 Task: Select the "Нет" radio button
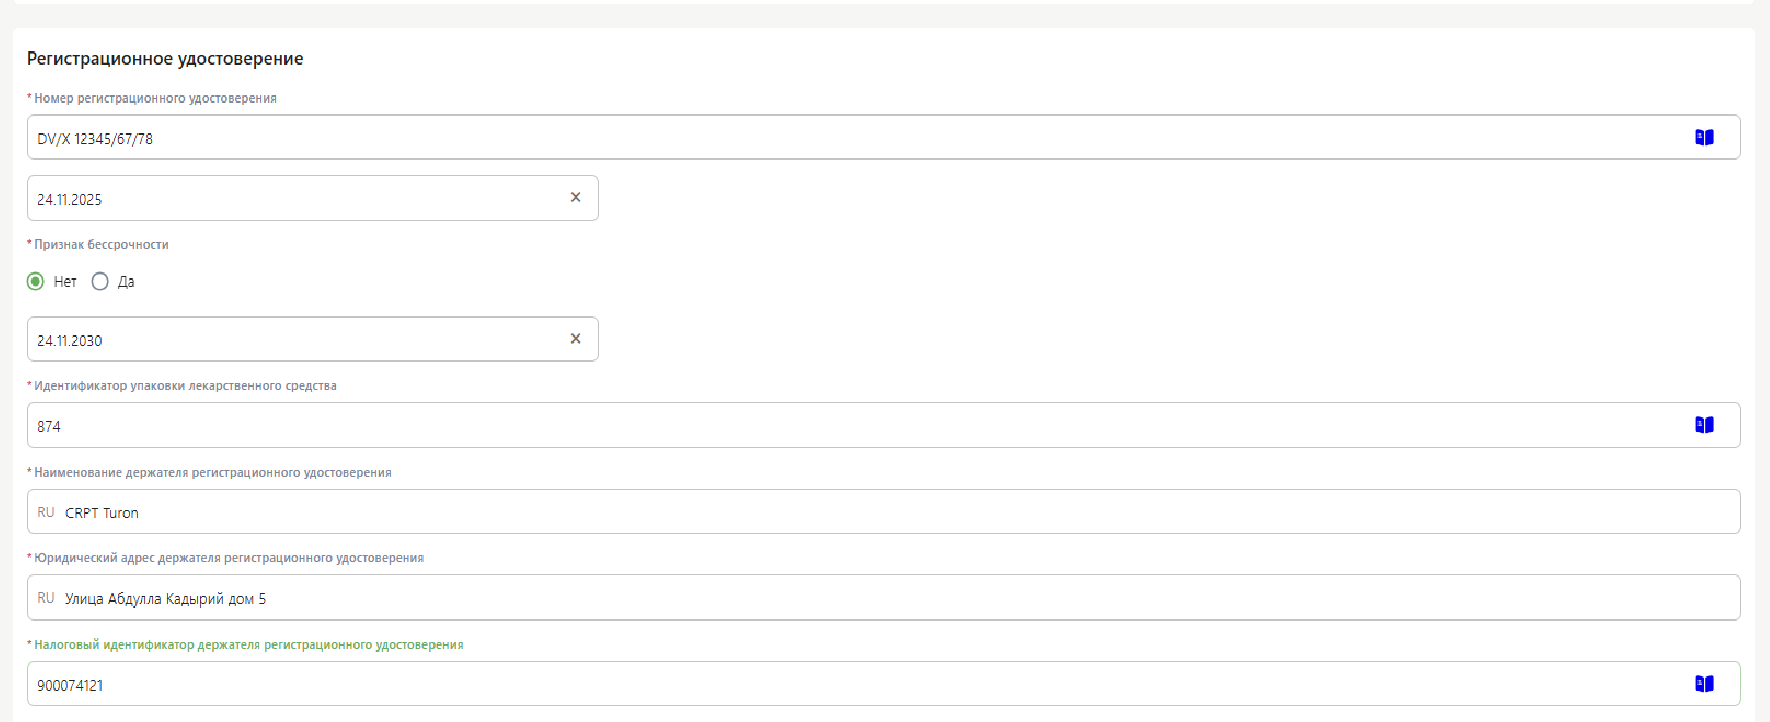(x=36, y=282)
